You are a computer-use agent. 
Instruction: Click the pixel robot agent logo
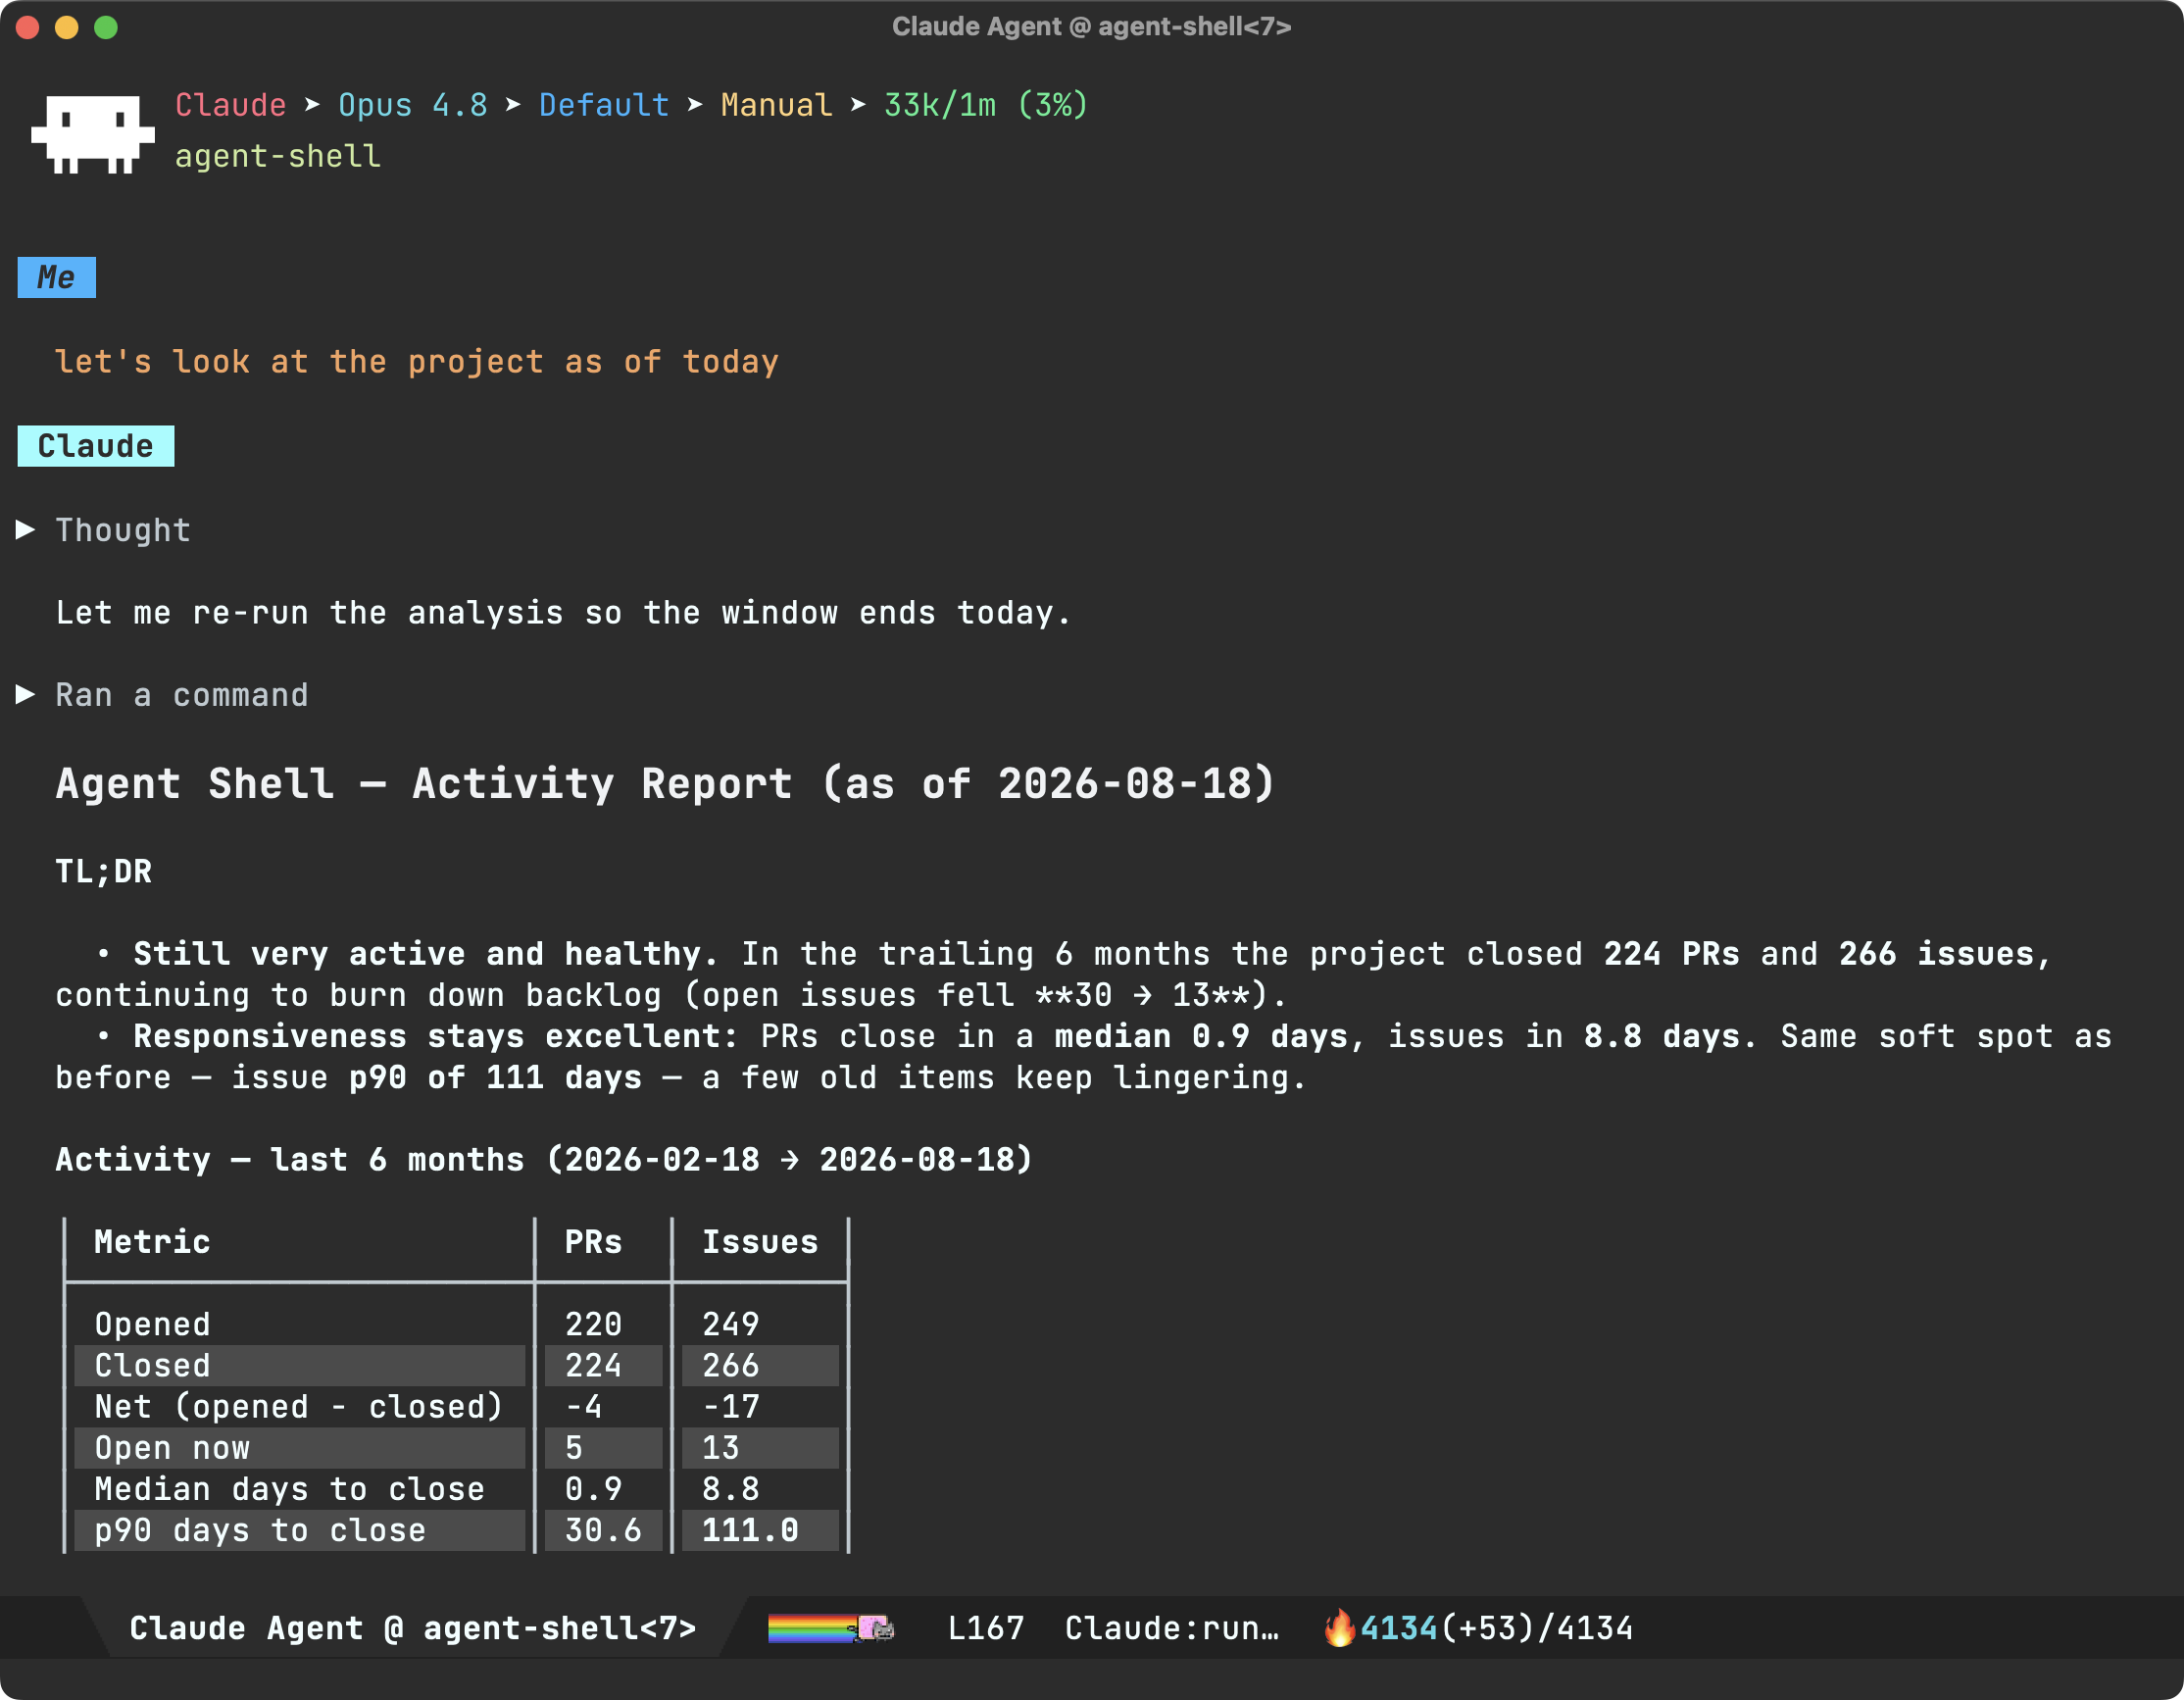pos(92,134)
